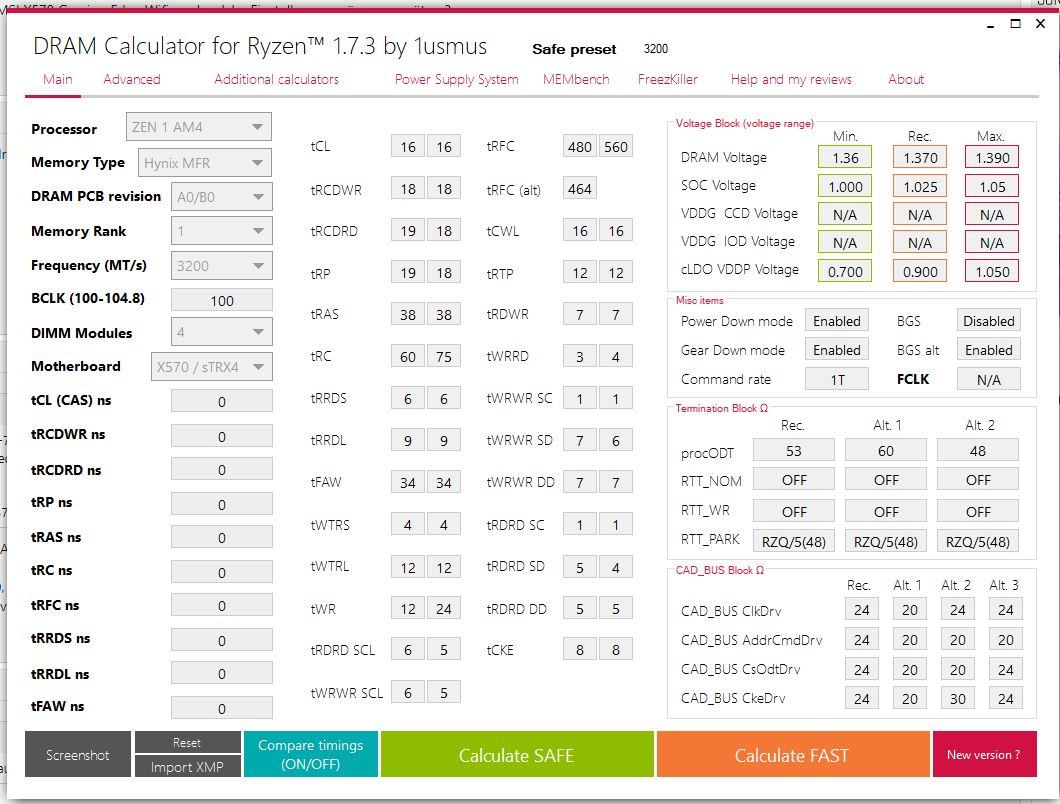Open the About tab

906,79
